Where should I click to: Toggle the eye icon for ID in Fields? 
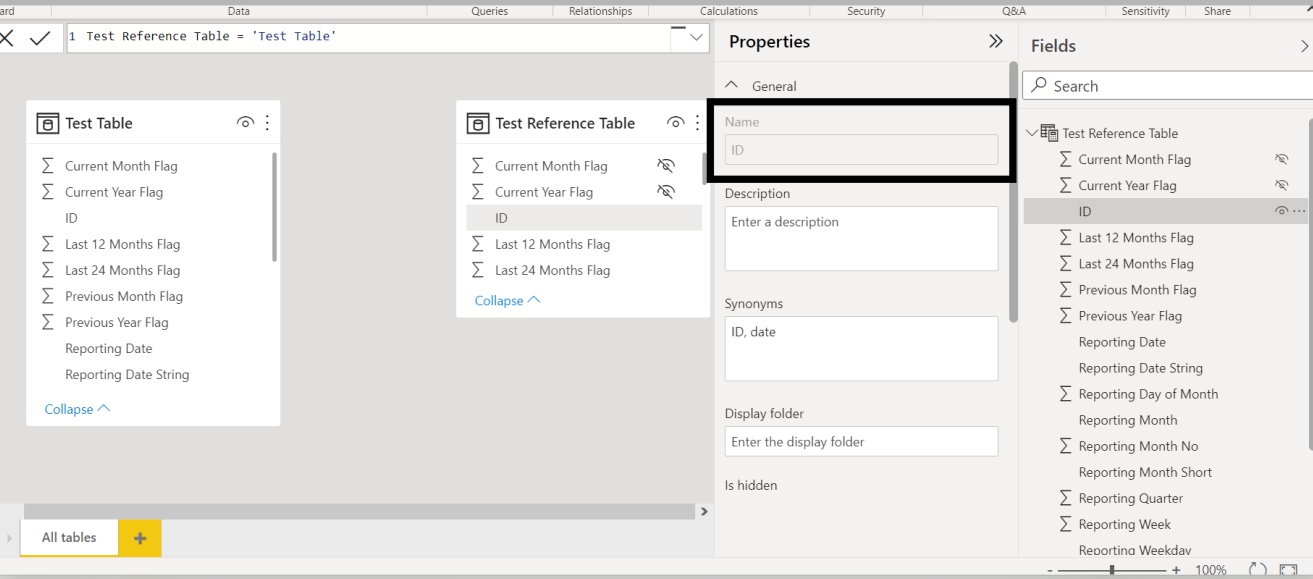pyautogui.click(x=1281, y=211)
